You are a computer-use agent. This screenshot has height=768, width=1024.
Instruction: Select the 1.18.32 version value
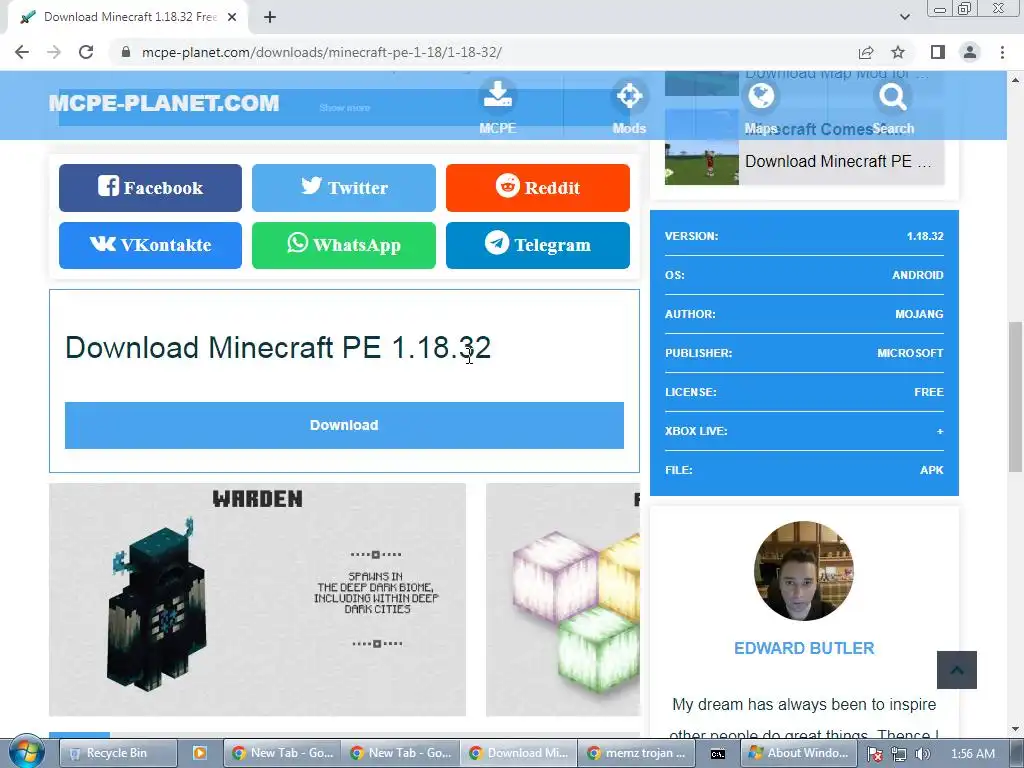[x=925, y=236]
